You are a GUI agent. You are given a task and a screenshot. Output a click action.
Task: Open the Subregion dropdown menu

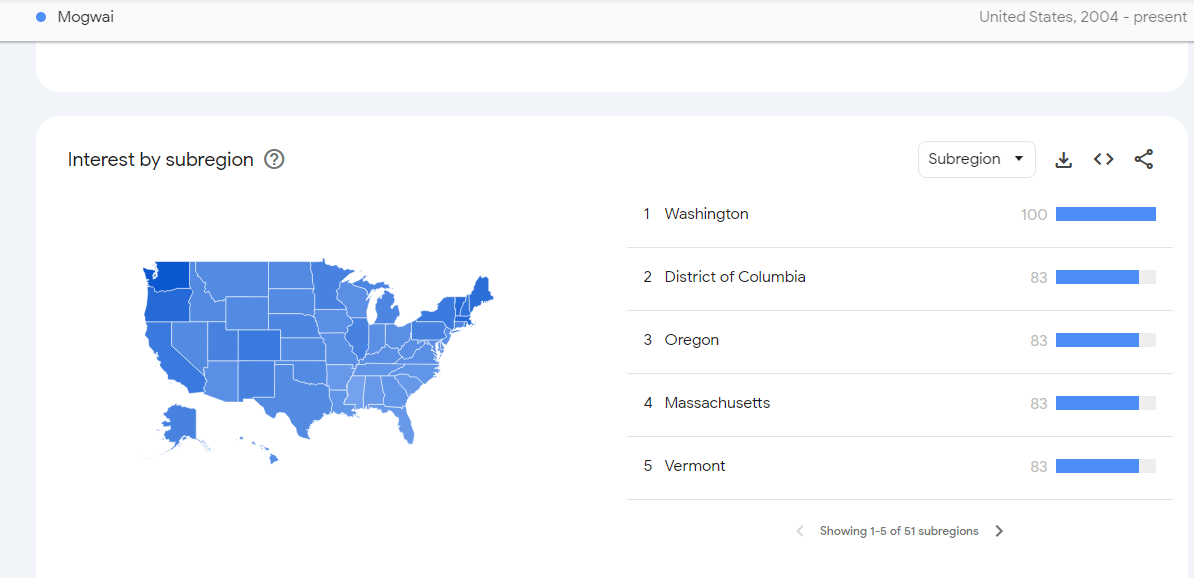(976, 159)
